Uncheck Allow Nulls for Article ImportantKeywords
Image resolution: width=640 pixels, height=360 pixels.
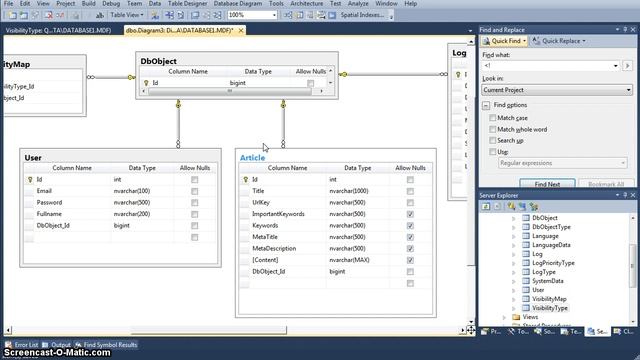click(x=410, y=214)
